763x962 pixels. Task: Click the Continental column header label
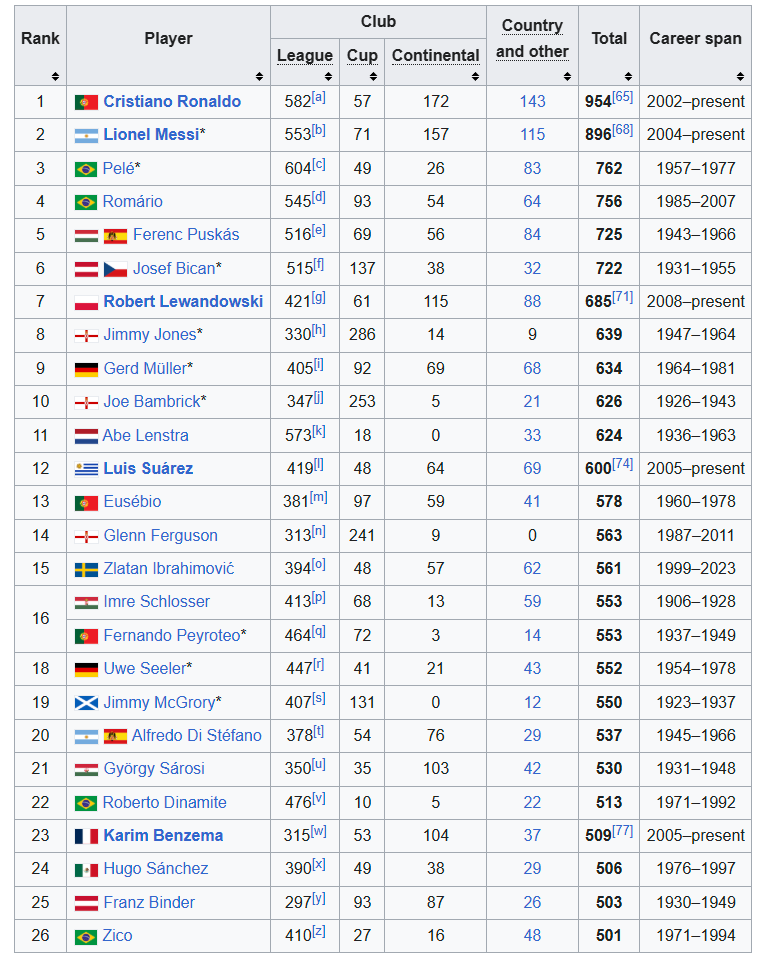(435, 56)
